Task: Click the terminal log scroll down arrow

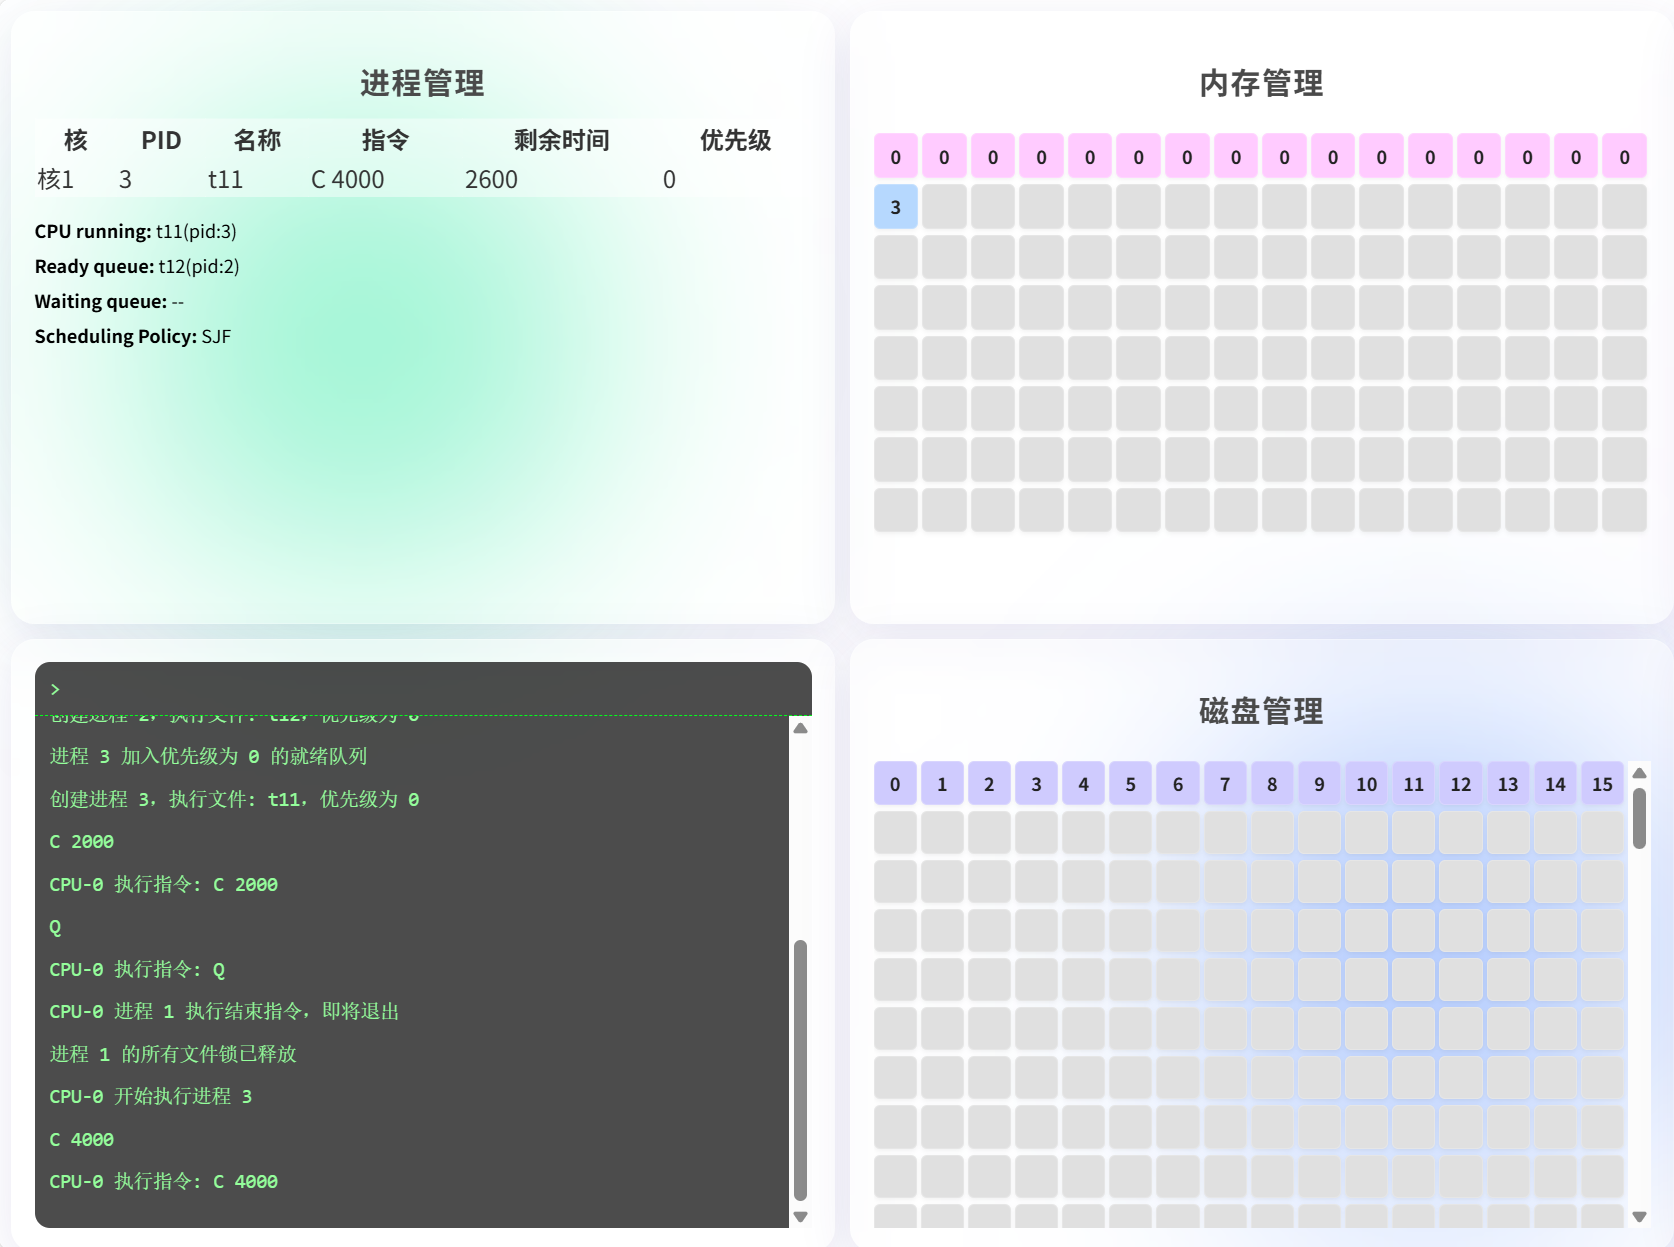Action: pos(800,1216)
